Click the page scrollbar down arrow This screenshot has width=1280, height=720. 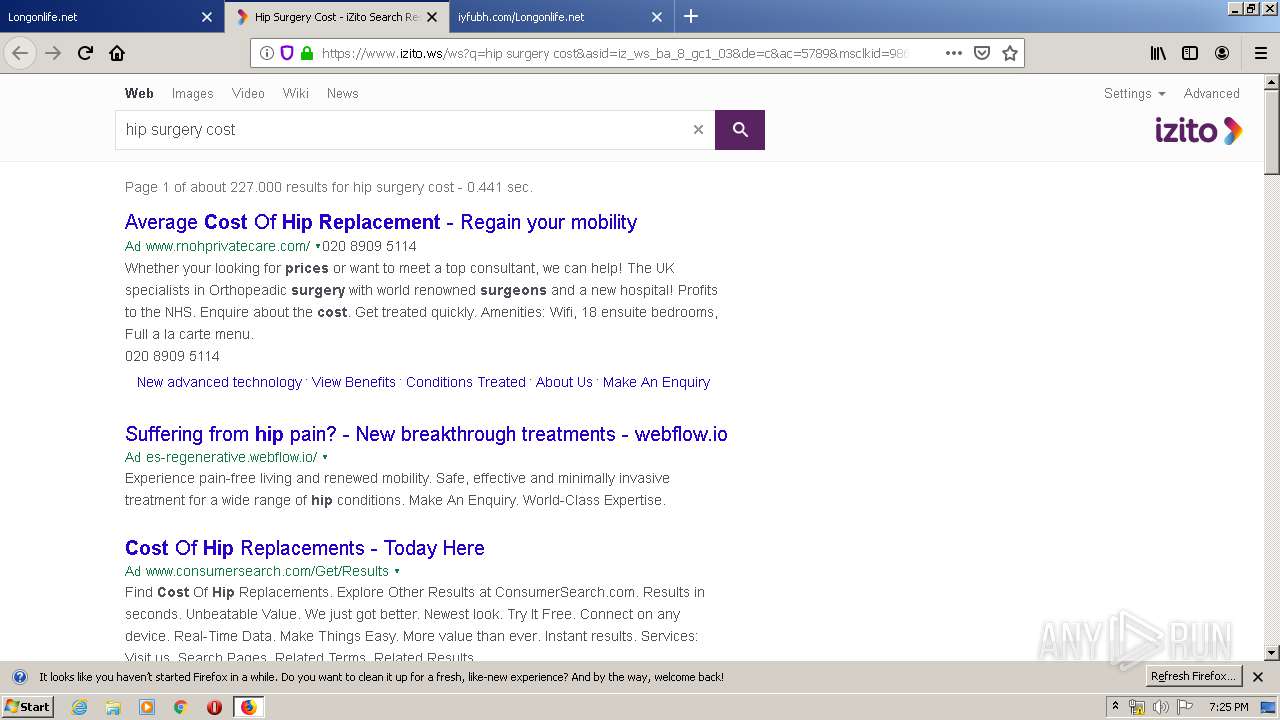click(1272, 652)
